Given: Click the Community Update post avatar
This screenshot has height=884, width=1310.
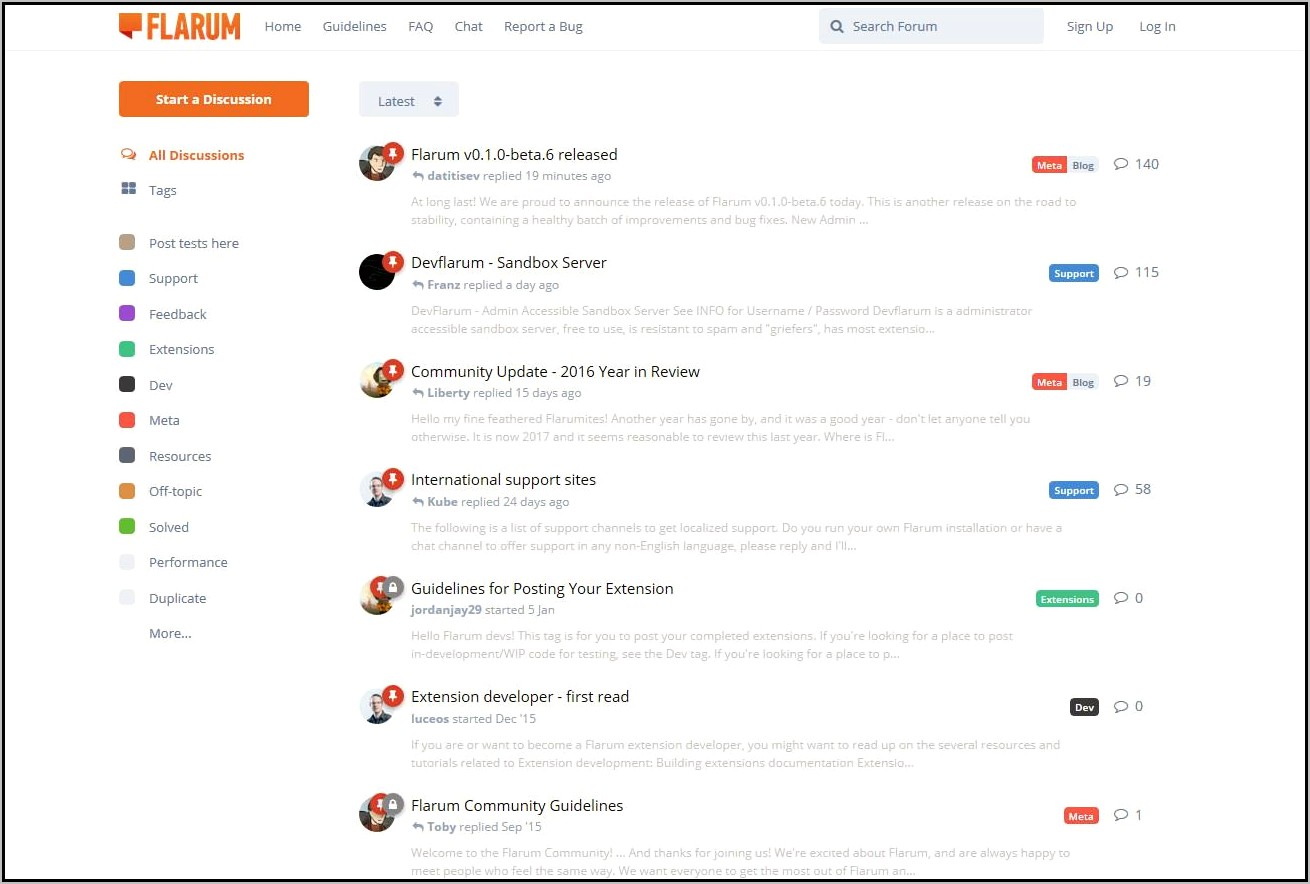Looking at the screenshot, I should (376, 380).
